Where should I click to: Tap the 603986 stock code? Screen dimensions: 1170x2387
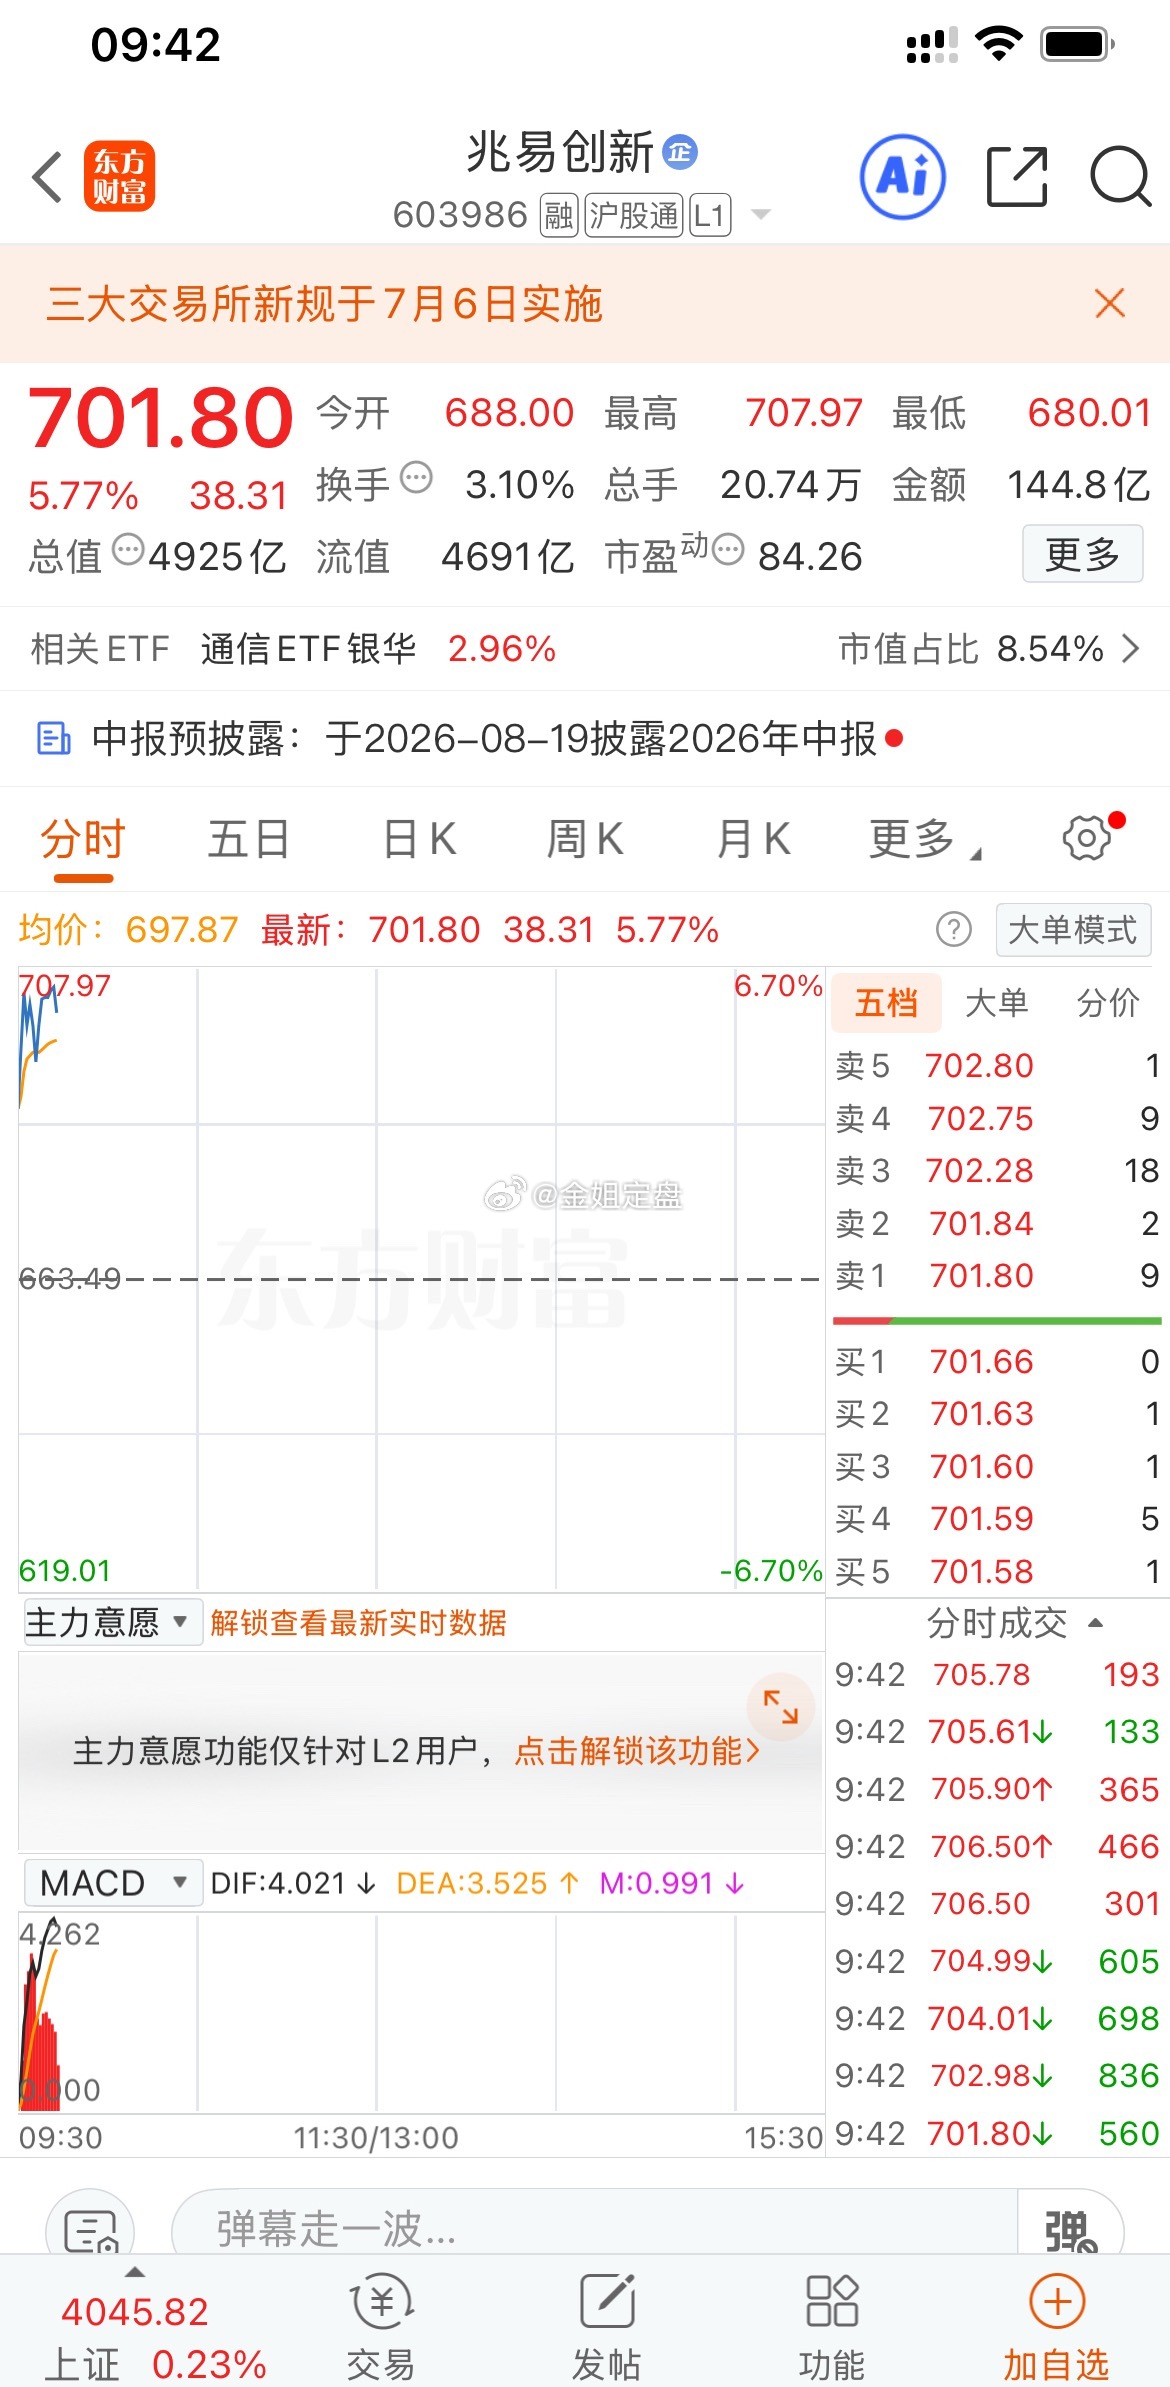(460, 215)
